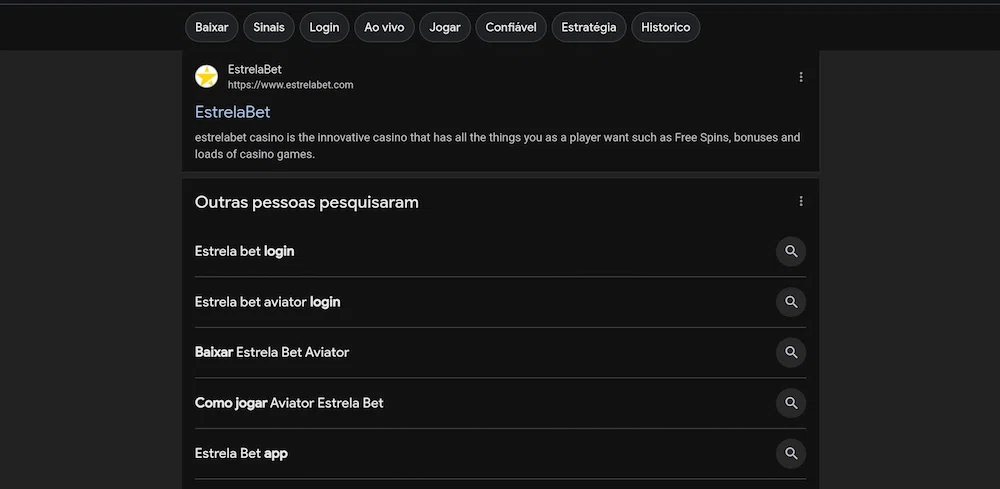Click search icon for Estrela bet aviator login
Image resolution: width=1000 pixels, height=489 pixels.
point(791,302)
